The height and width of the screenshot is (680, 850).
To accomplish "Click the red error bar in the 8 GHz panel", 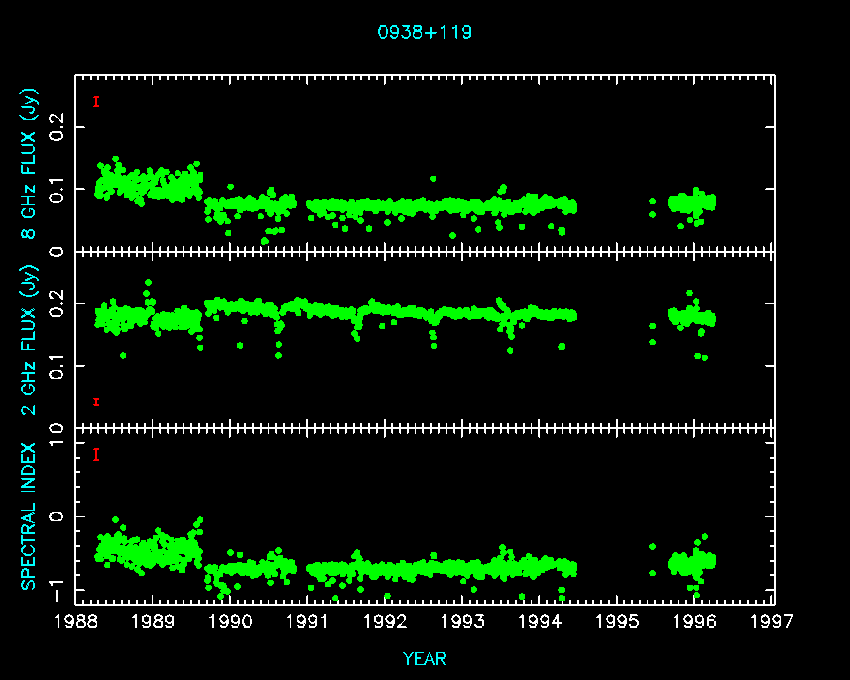I will (96, 101).
